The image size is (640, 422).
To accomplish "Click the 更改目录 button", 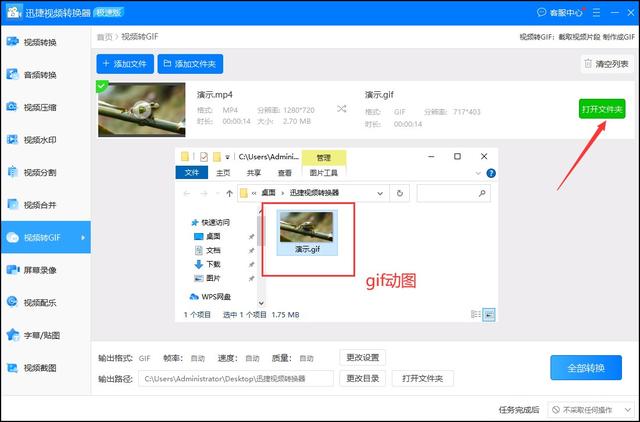I will point(362,378).
